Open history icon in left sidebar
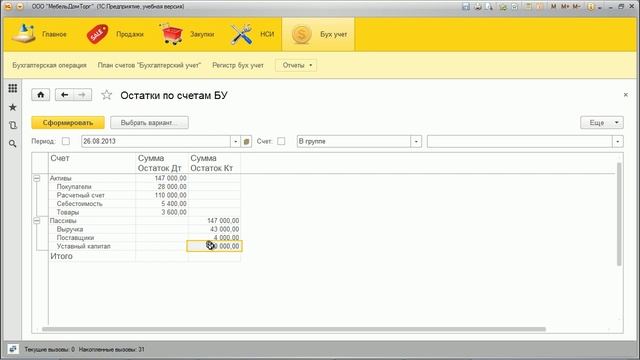The image size is (640, 360). pos(13,125)
